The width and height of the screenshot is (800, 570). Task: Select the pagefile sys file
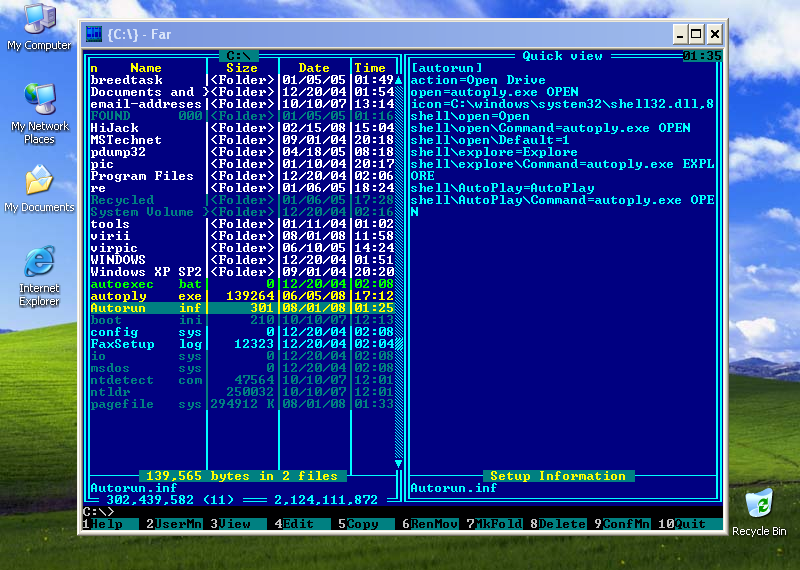click(242, 404)
